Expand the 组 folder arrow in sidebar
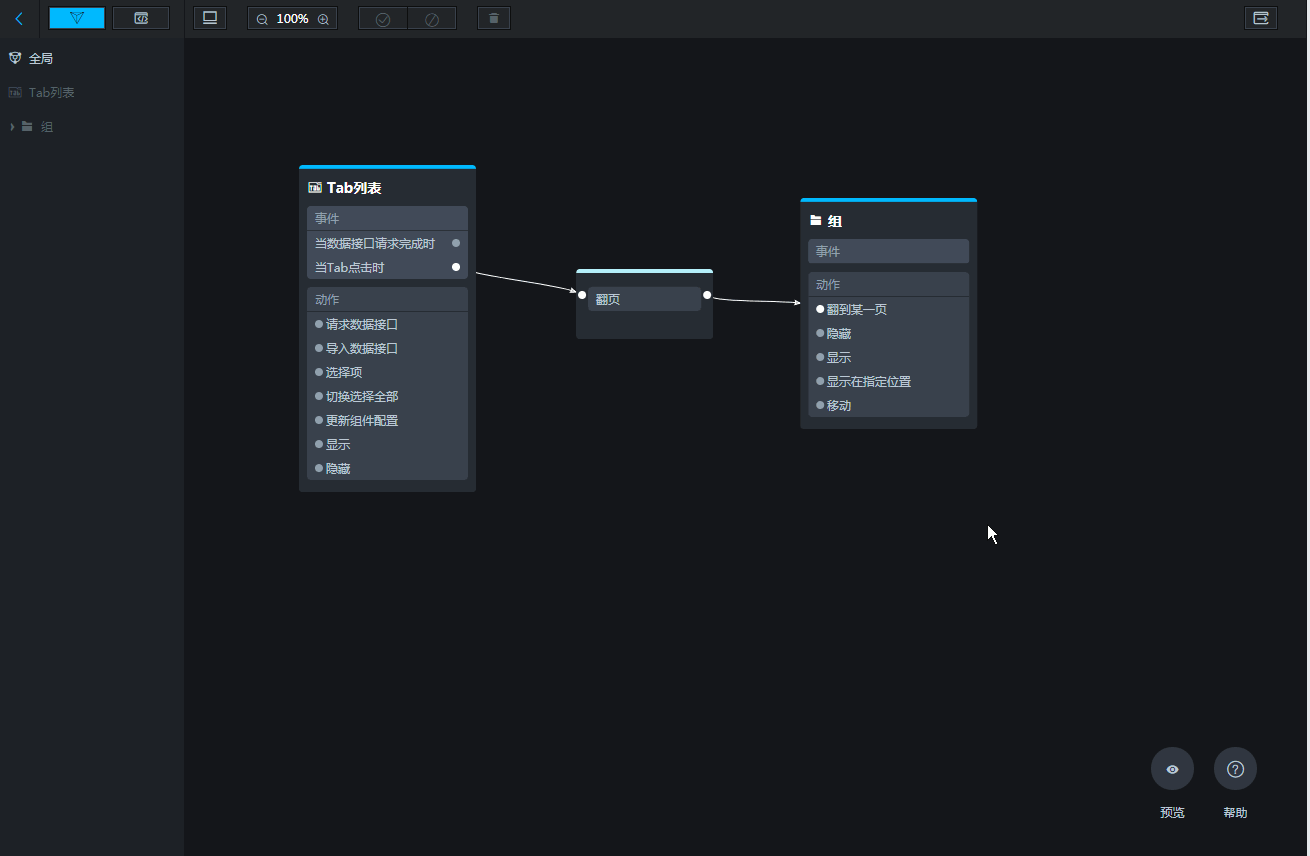Image resolution: width=1310 pixels, height=856 pixels. tap(12, 127)
